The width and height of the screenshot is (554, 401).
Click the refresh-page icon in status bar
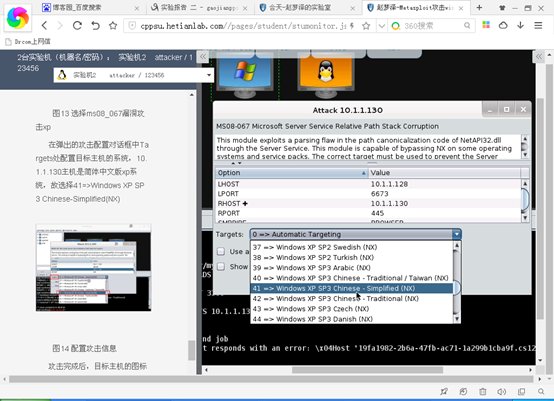pos(463,391)
